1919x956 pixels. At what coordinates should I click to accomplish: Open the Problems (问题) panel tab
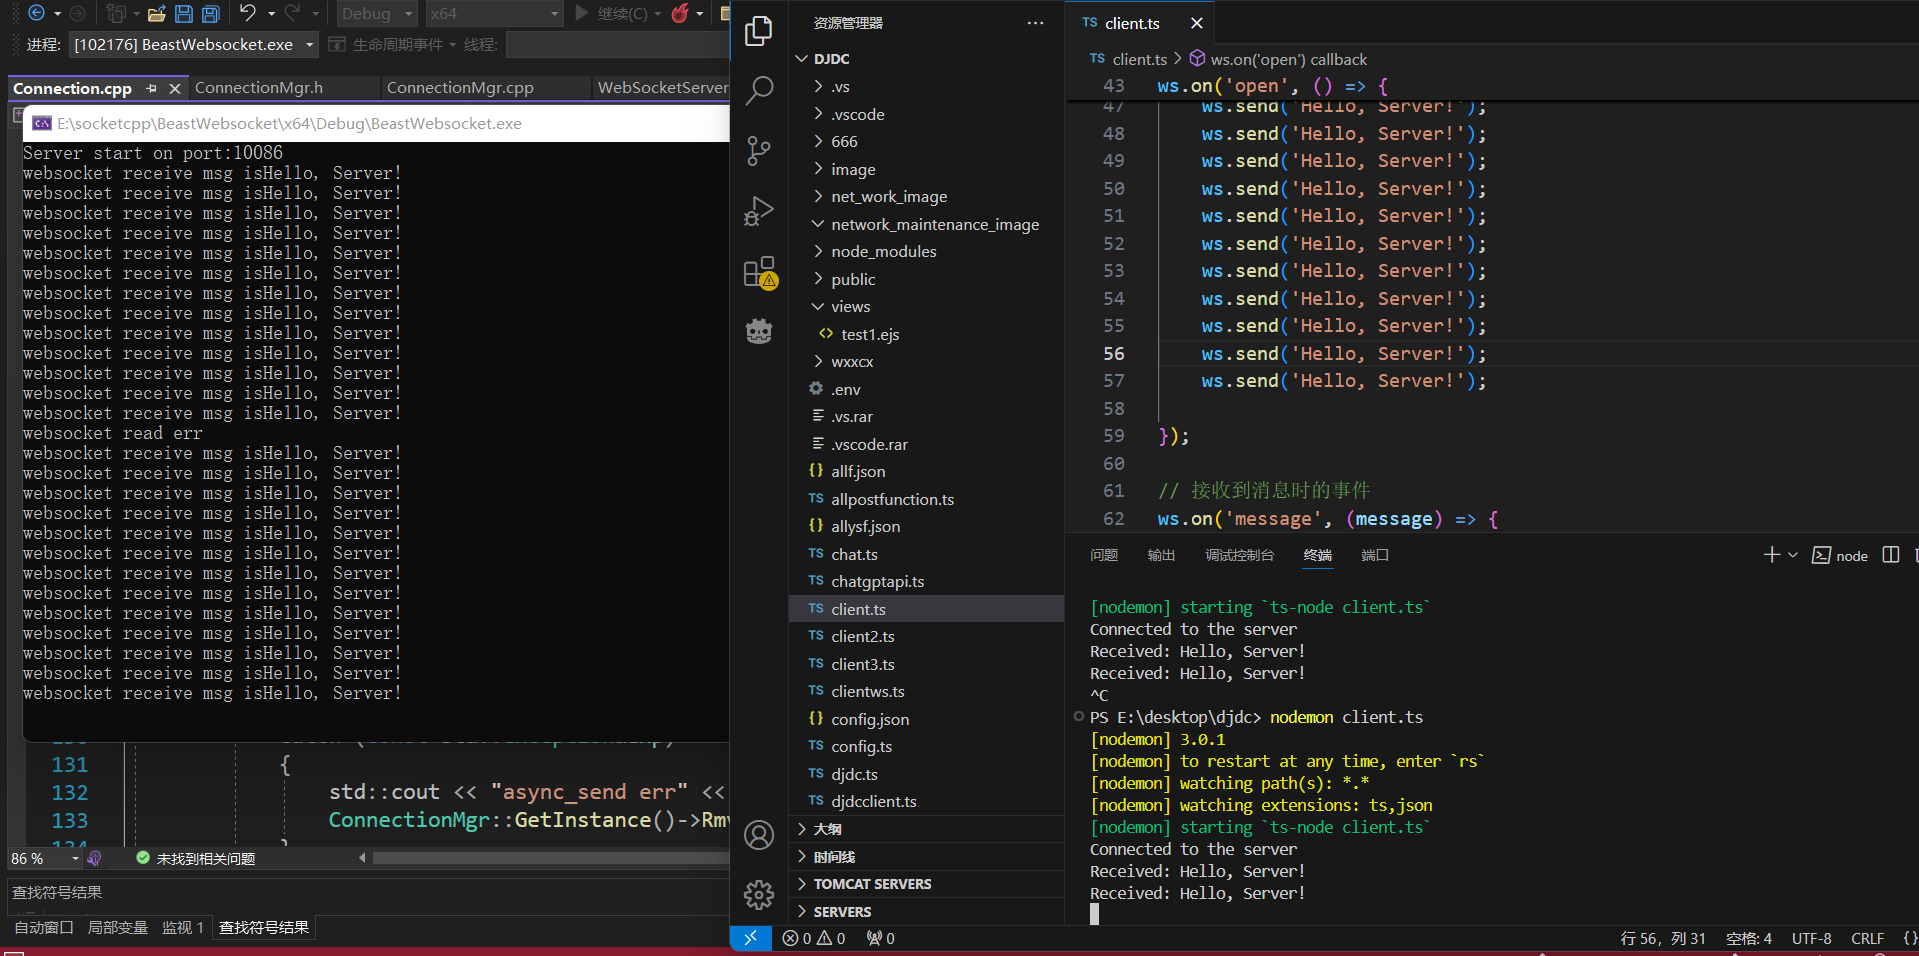click(1104, 555)
